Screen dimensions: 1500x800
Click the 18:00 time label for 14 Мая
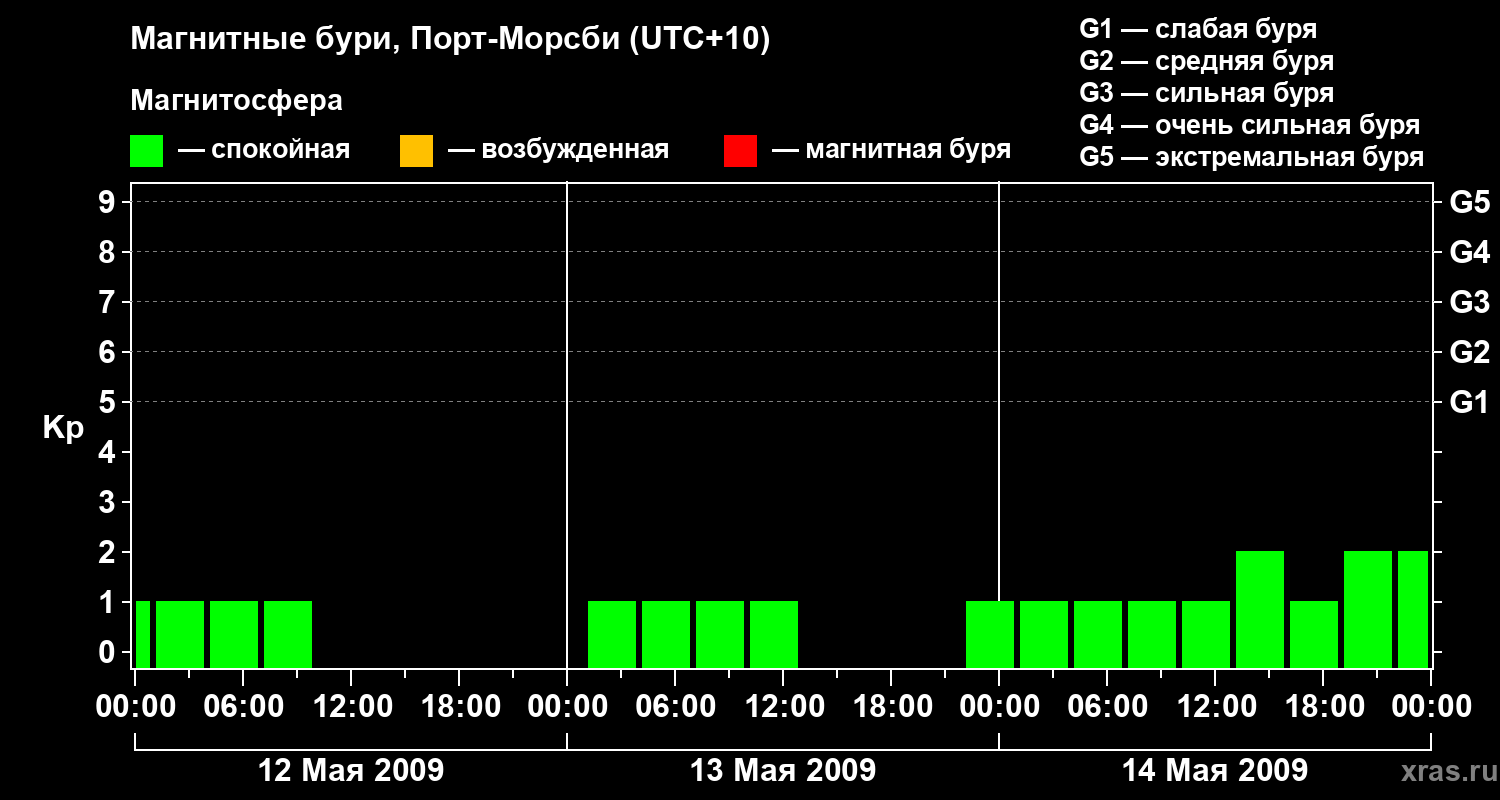tap(1323, 707)
